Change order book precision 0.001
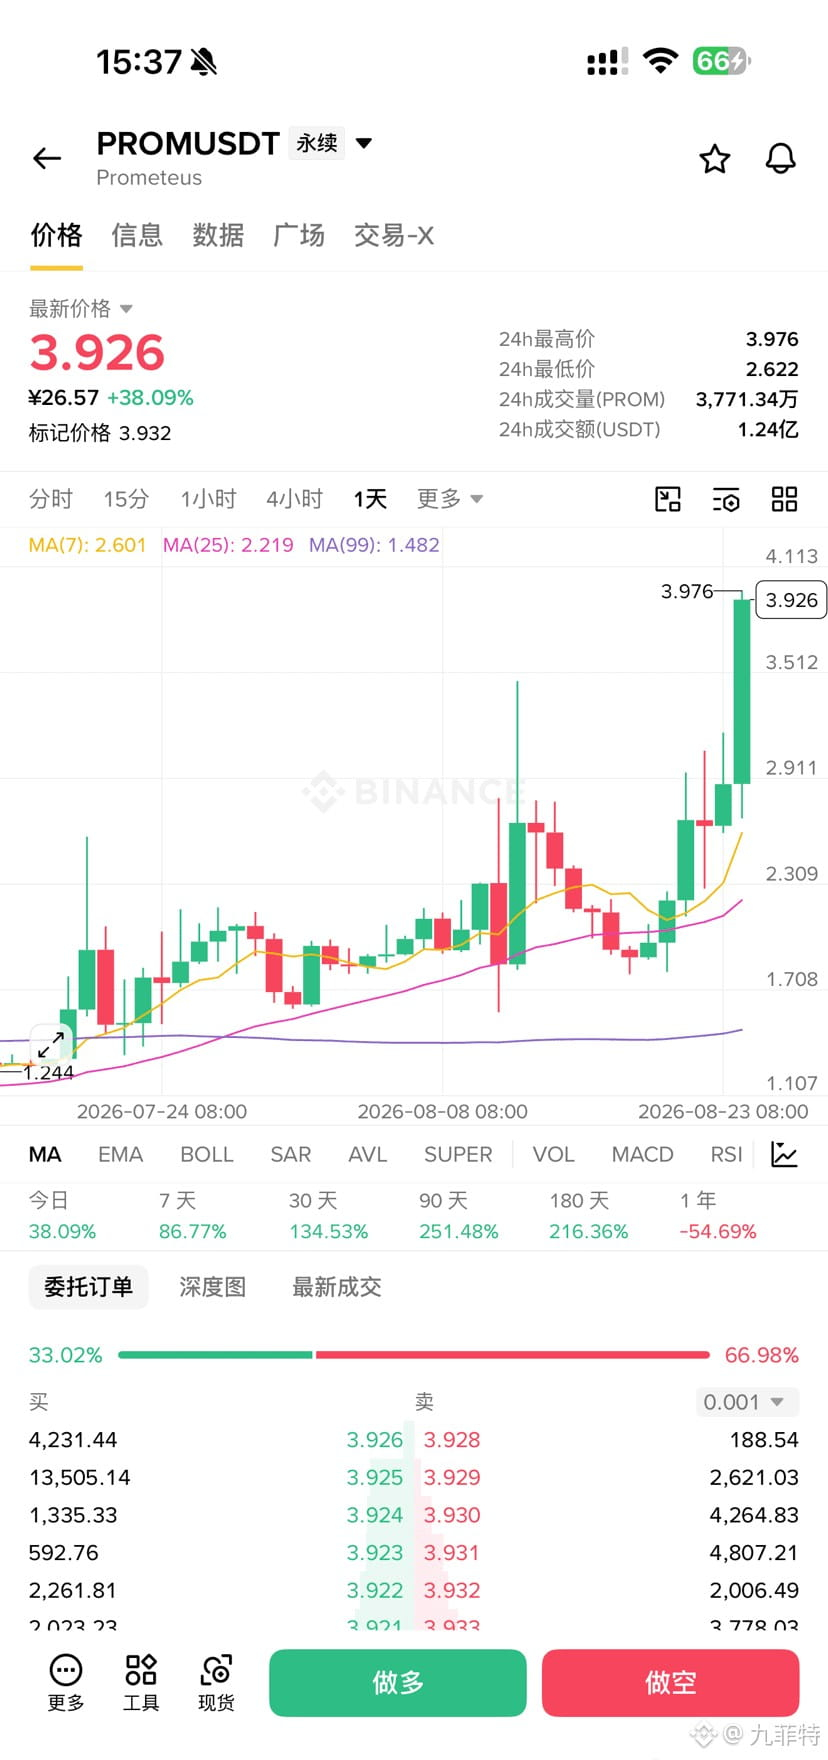Viewport: 828px width, 1760px height. click(747, 1402)
